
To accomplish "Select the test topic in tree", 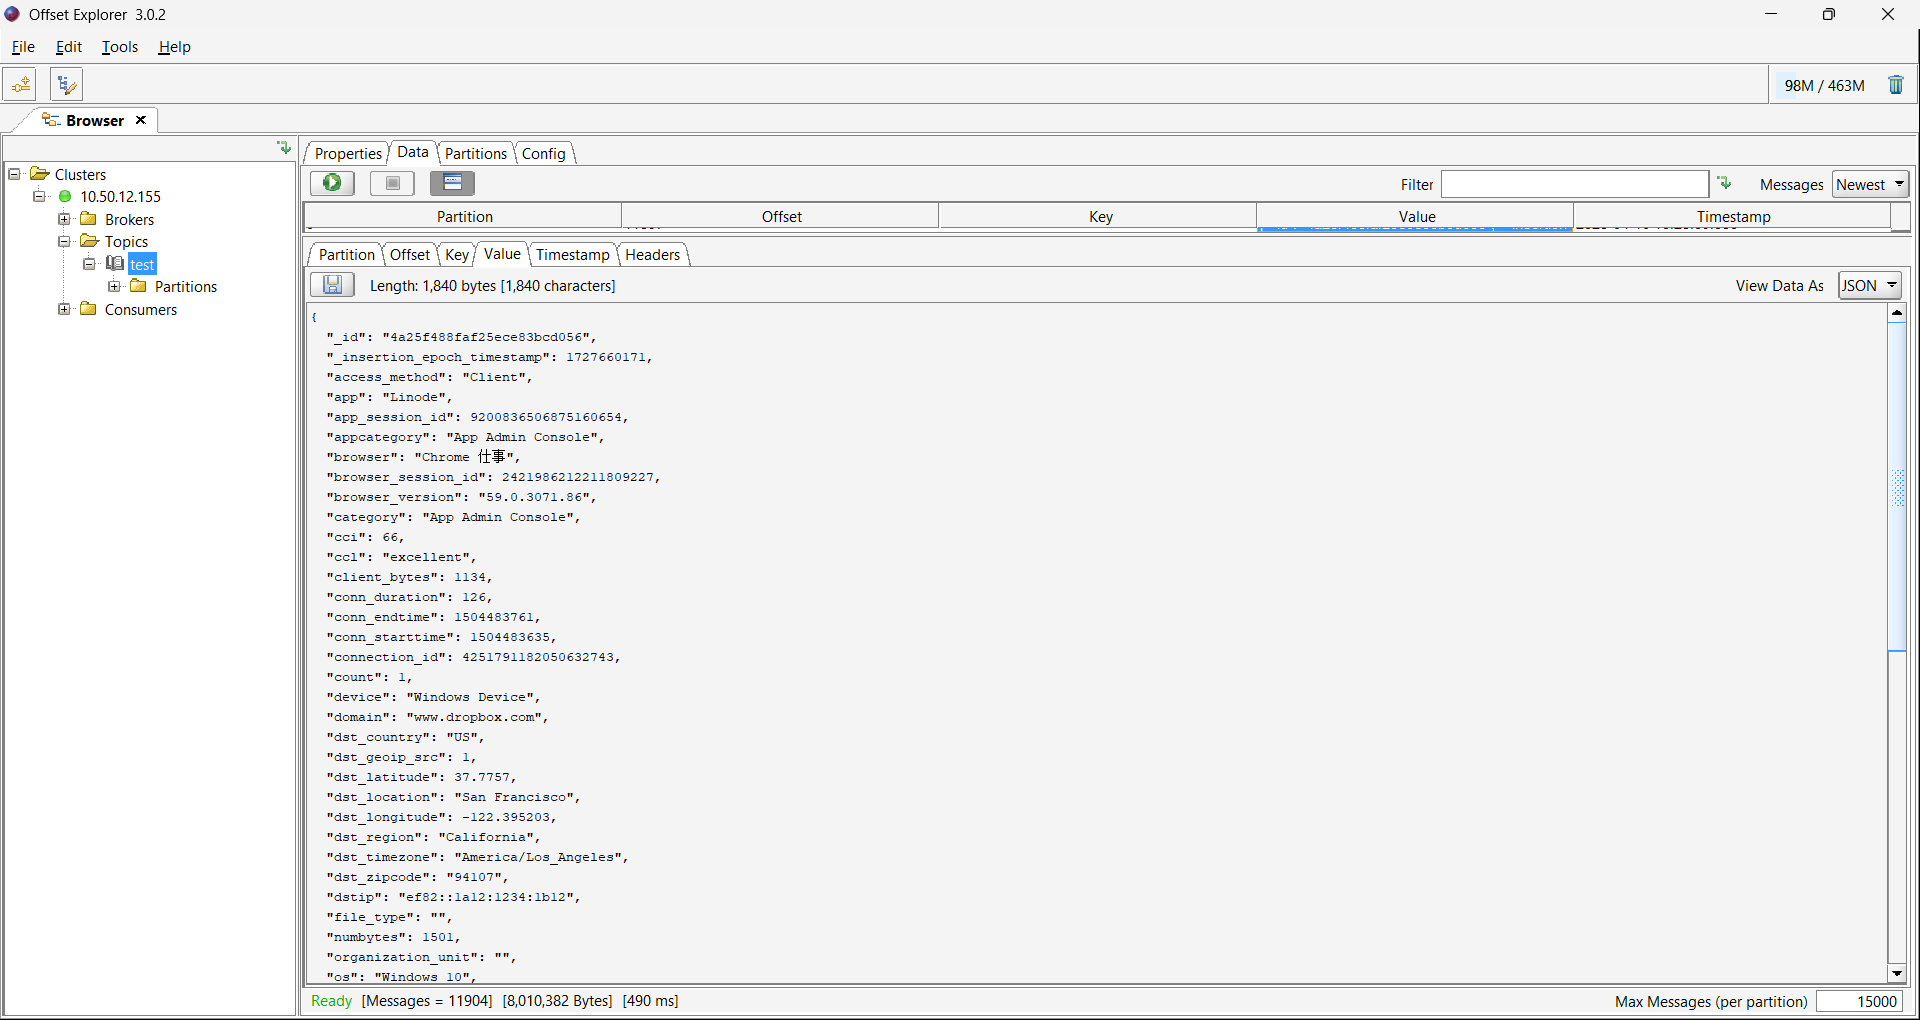I will point(142,264).
